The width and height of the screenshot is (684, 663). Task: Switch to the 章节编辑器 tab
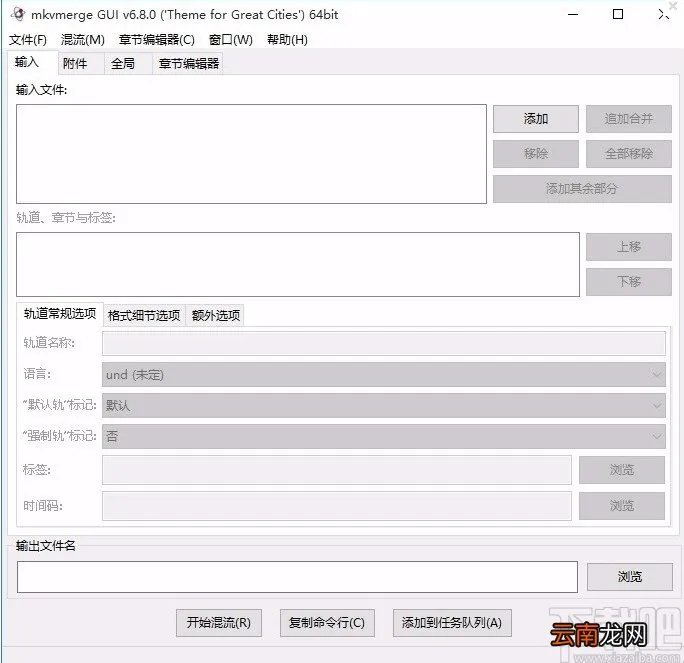pyautogui.click(x=188, y=64)
